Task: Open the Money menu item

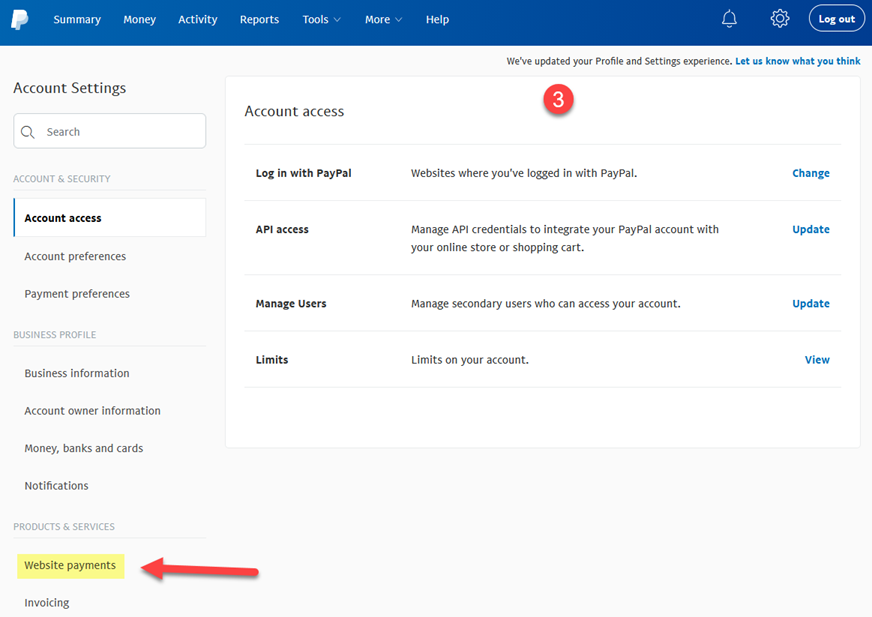Action: pyautogui.click(x=140, y=19)
